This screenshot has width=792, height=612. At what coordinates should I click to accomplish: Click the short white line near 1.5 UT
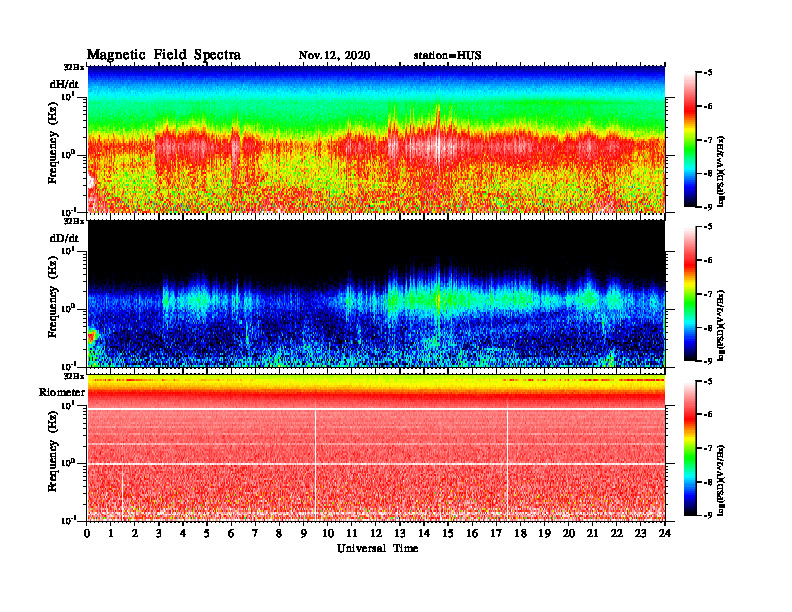click(123, 493)
